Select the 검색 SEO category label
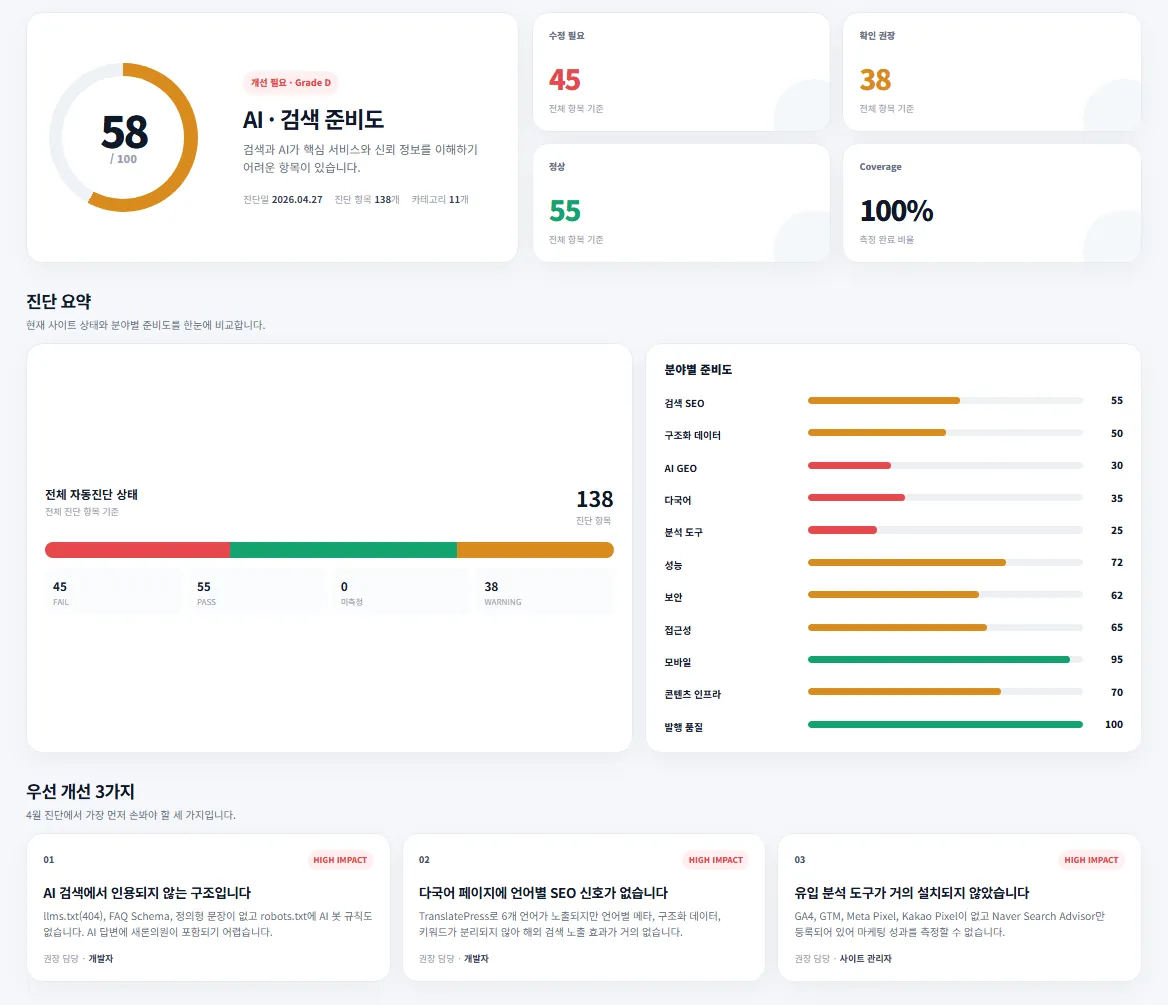 click(x=684, y=403)
